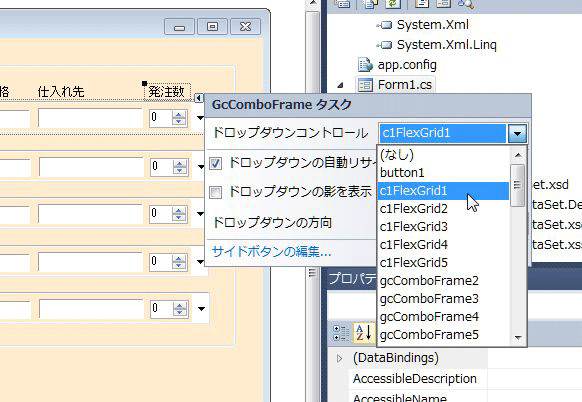Click the app.config file icon
Image resolution: width=582 pixels, height=402 pixels.
pyautogui.click(x=365, y=65)
